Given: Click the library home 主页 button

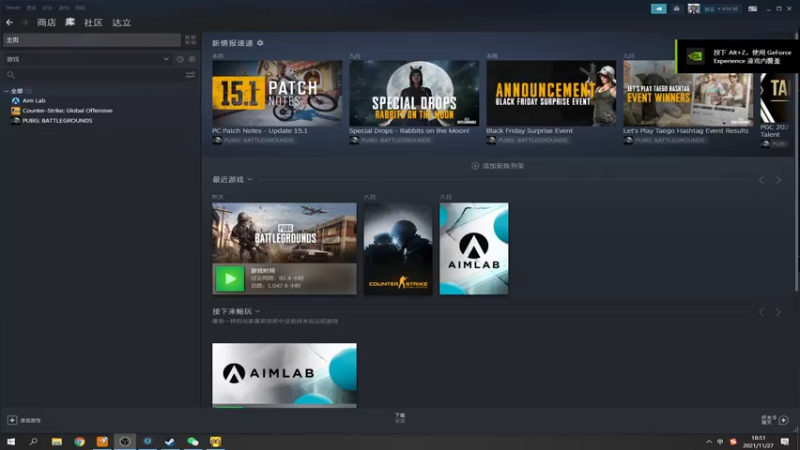Looking at the screenshot, I should pos(92,40).
